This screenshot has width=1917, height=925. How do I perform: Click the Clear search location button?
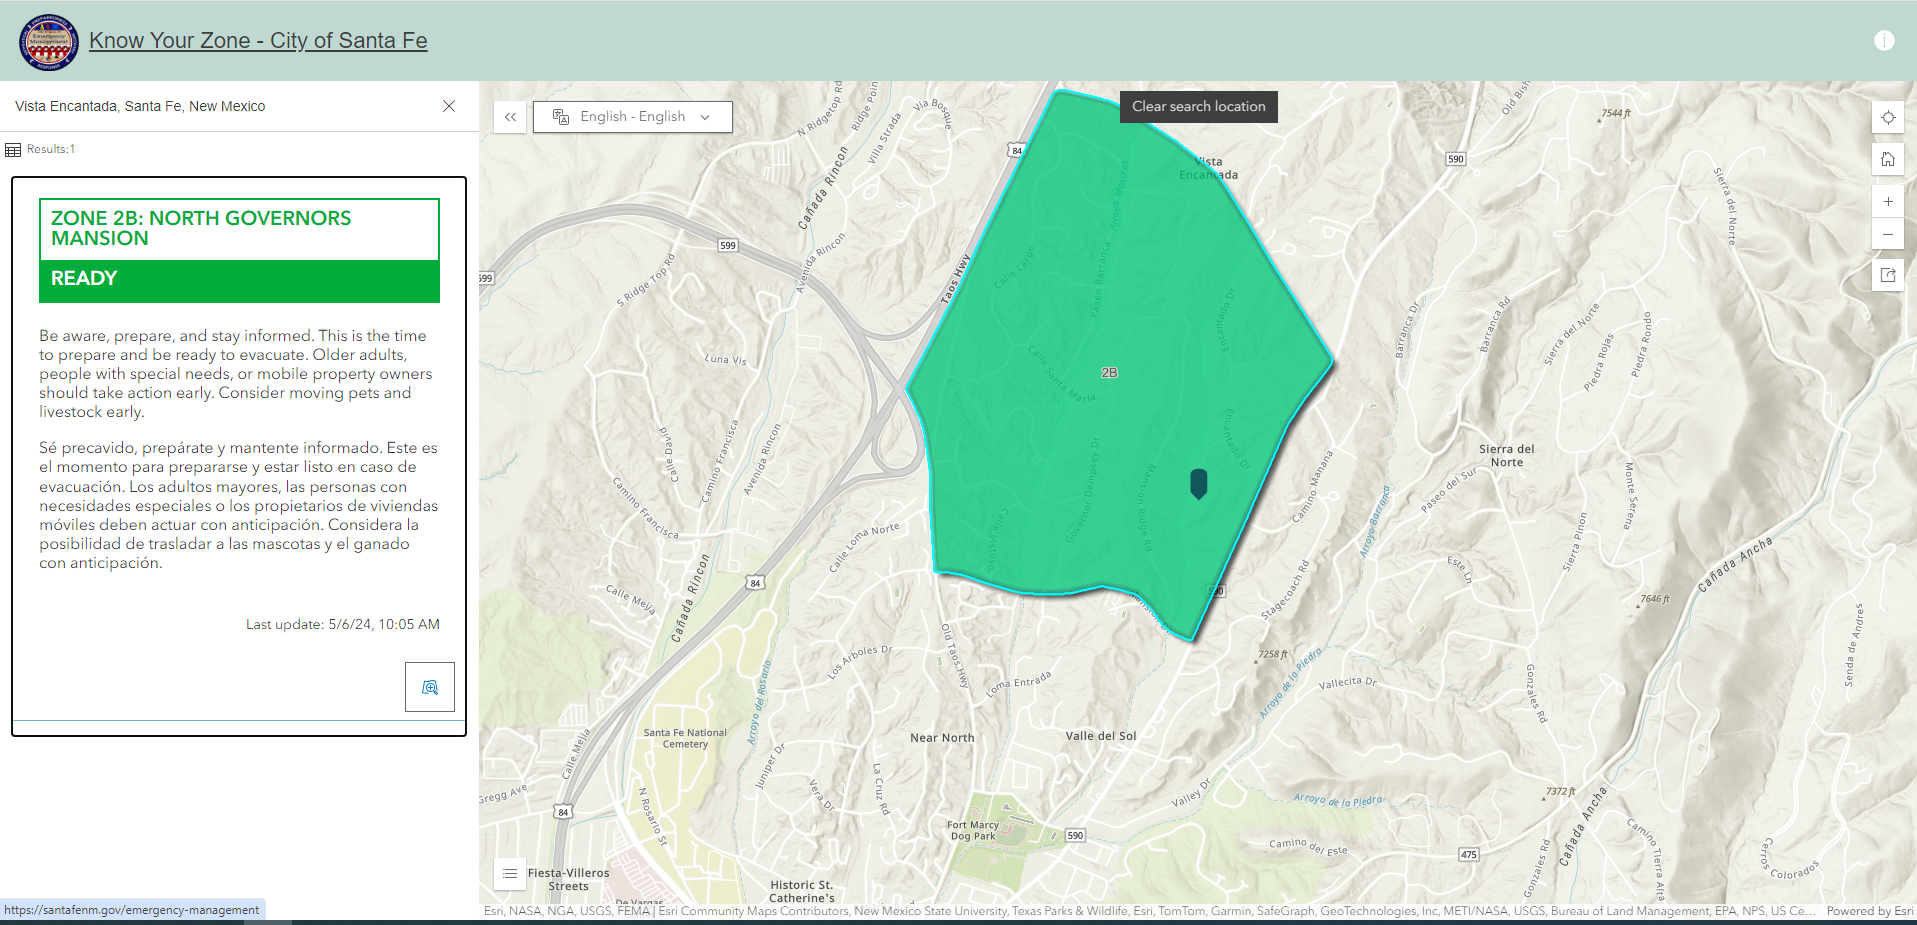click(1198, 106)
